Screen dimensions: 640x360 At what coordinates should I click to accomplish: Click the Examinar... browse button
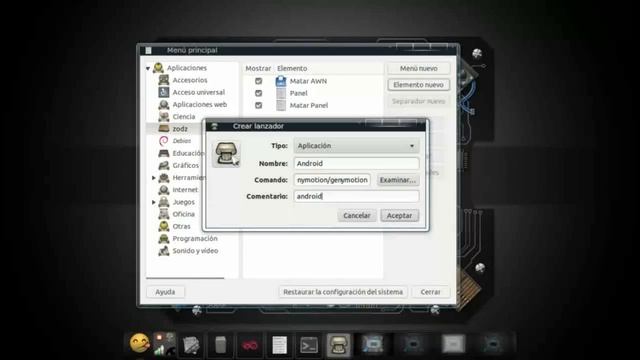tap(398, 180)
